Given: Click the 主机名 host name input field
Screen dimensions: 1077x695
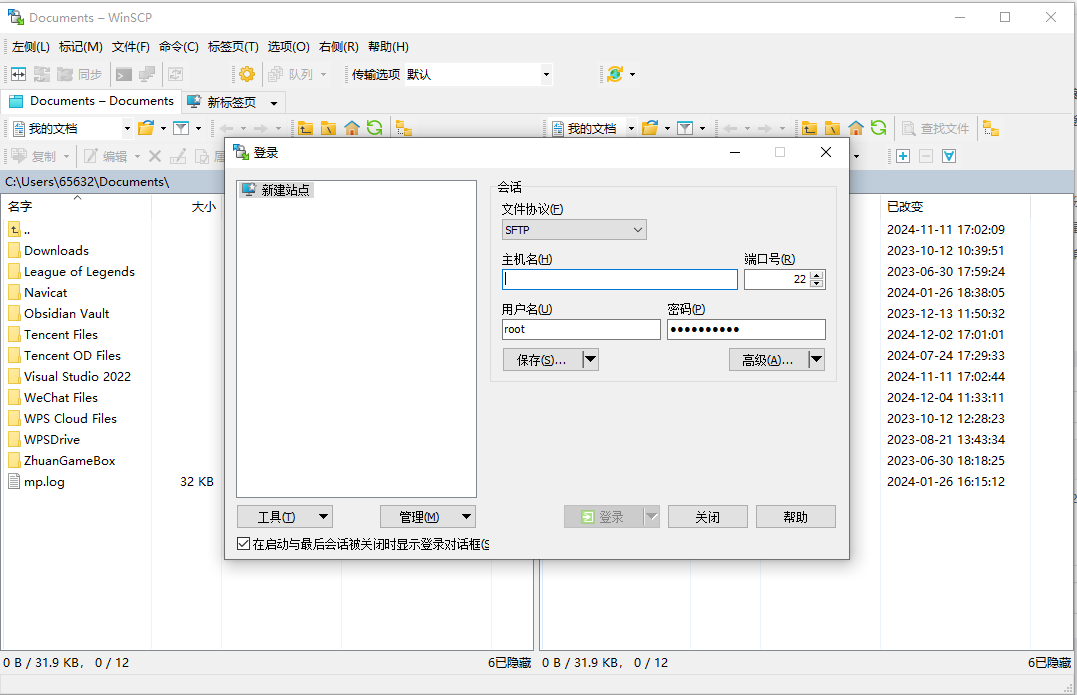Looking at the screenshot, I should click(620, 279).
